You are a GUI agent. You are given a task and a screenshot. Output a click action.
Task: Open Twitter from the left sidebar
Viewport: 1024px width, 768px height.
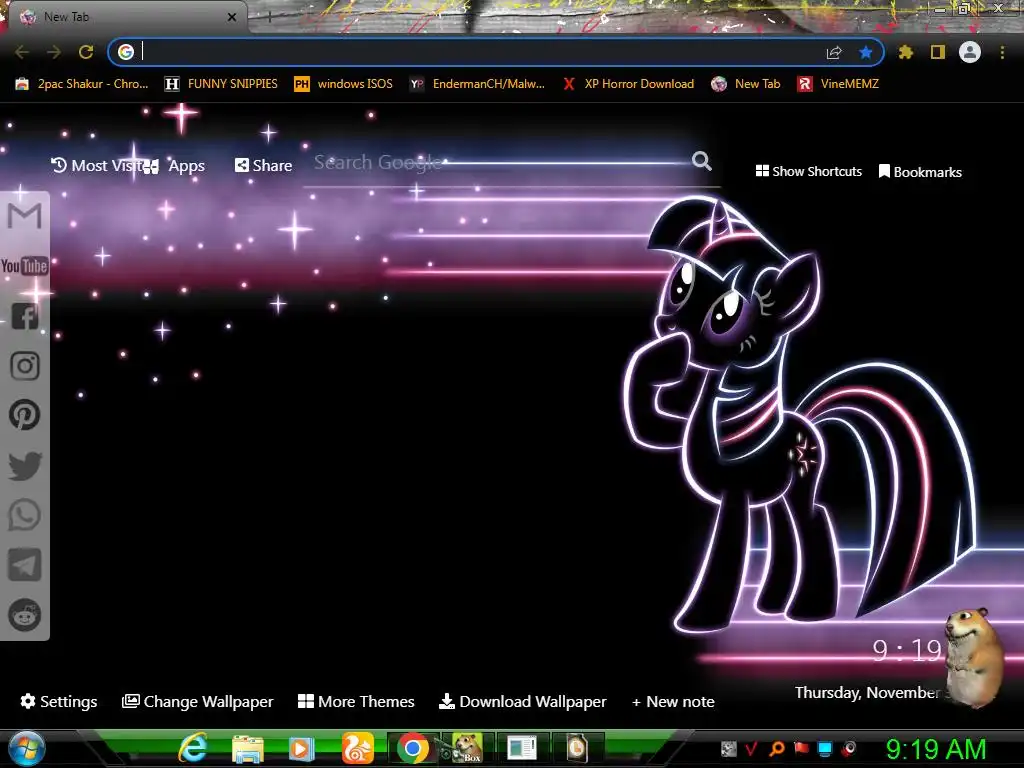(25, 466)
